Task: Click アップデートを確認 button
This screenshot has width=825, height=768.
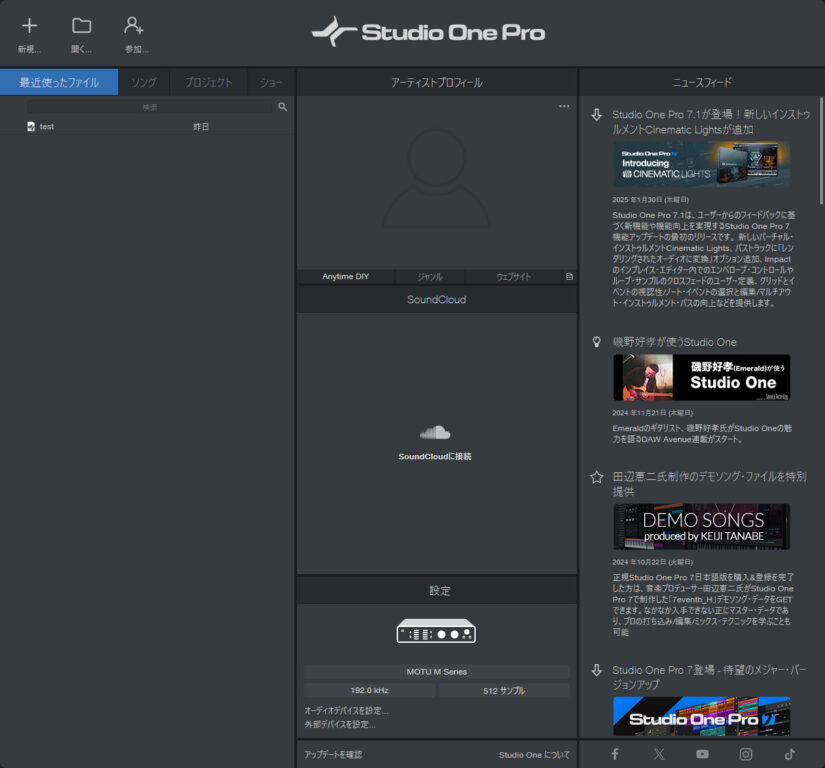Action: pyautogui.click(x=333, y=754)
